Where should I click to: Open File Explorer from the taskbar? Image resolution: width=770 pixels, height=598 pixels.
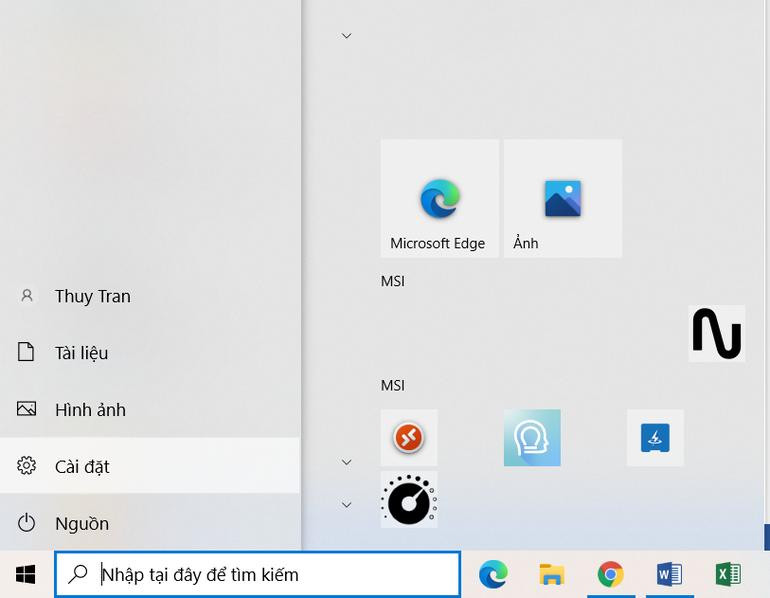[x=551, y=574]
